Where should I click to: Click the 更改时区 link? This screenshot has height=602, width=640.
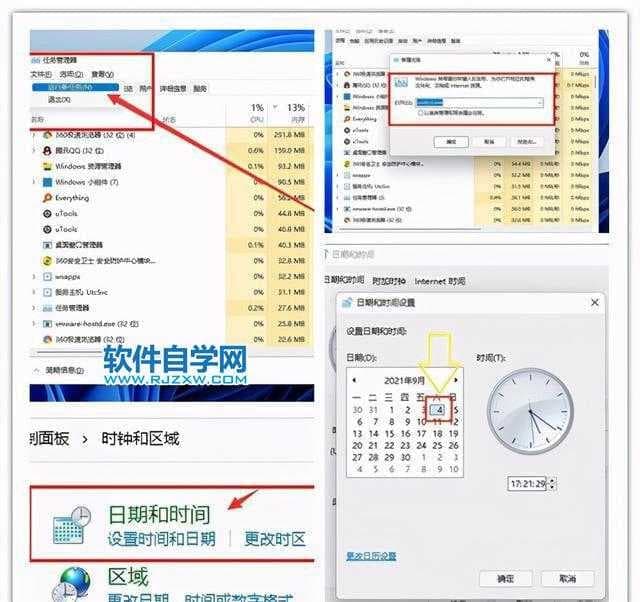pyautogui.click(x=275, y=539)
